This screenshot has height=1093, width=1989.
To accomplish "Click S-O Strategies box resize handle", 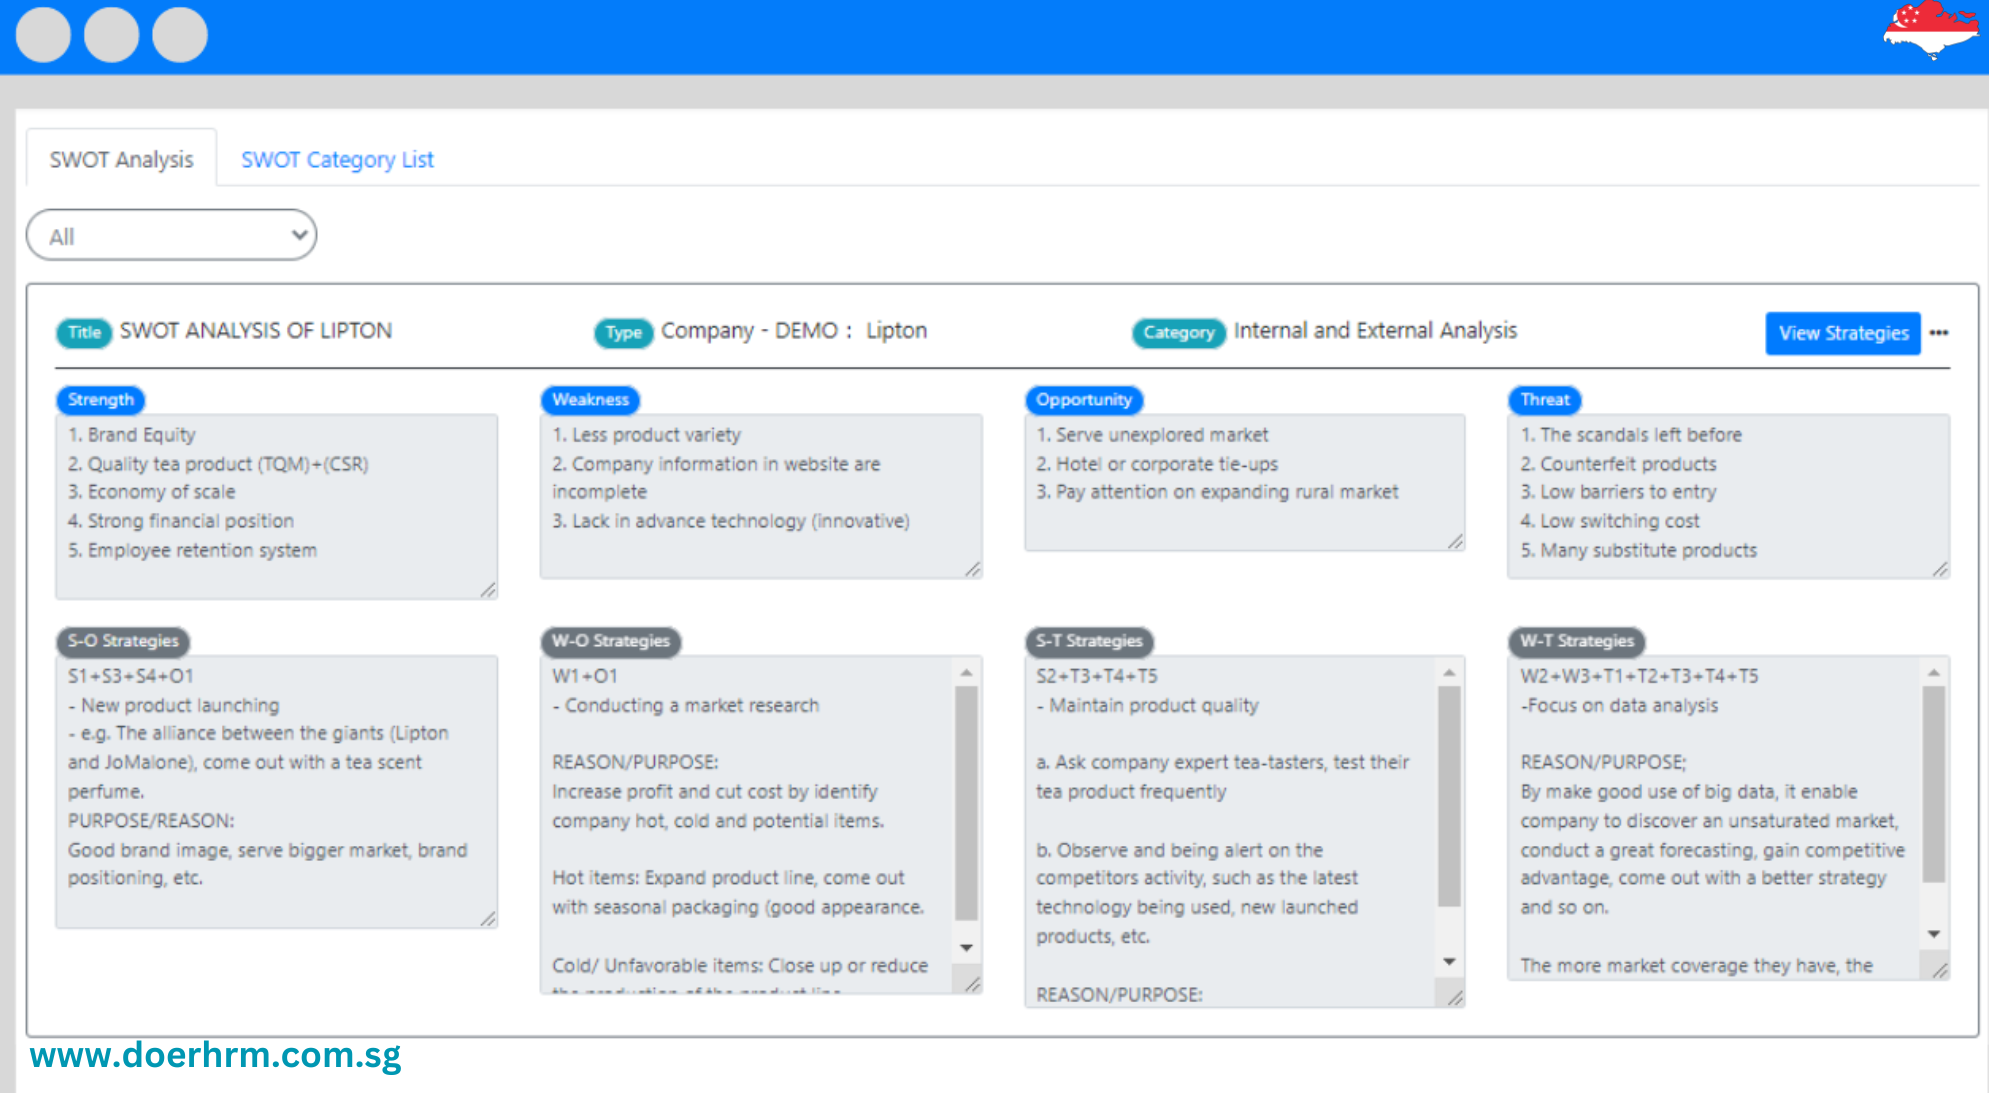I will 488,918.
